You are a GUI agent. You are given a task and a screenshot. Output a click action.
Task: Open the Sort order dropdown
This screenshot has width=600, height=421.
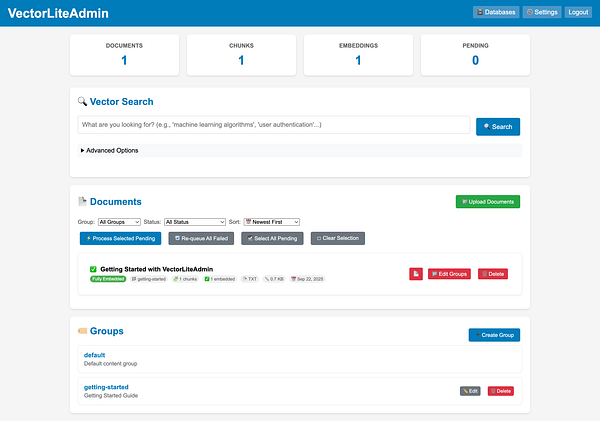(272, 222)
